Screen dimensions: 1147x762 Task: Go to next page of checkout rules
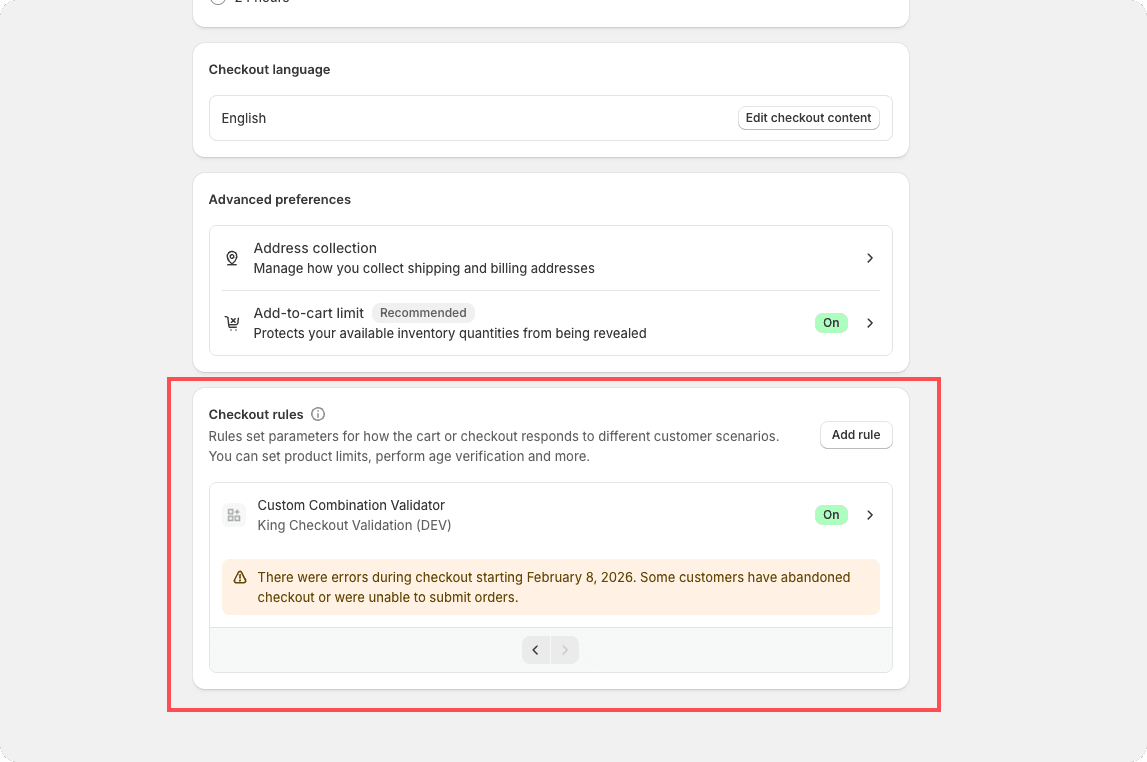[565, 650]
